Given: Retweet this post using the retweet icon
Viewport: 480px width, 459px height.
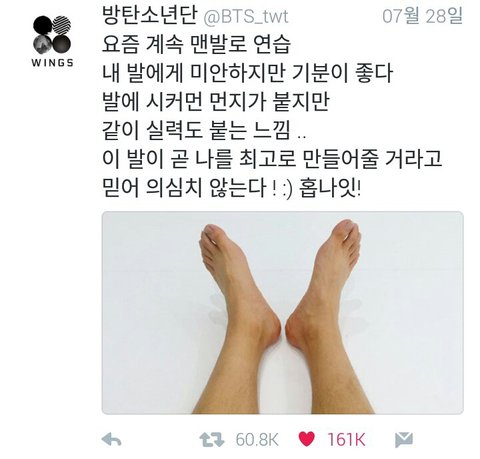Looking at the screenshot, I should point(212,440).
